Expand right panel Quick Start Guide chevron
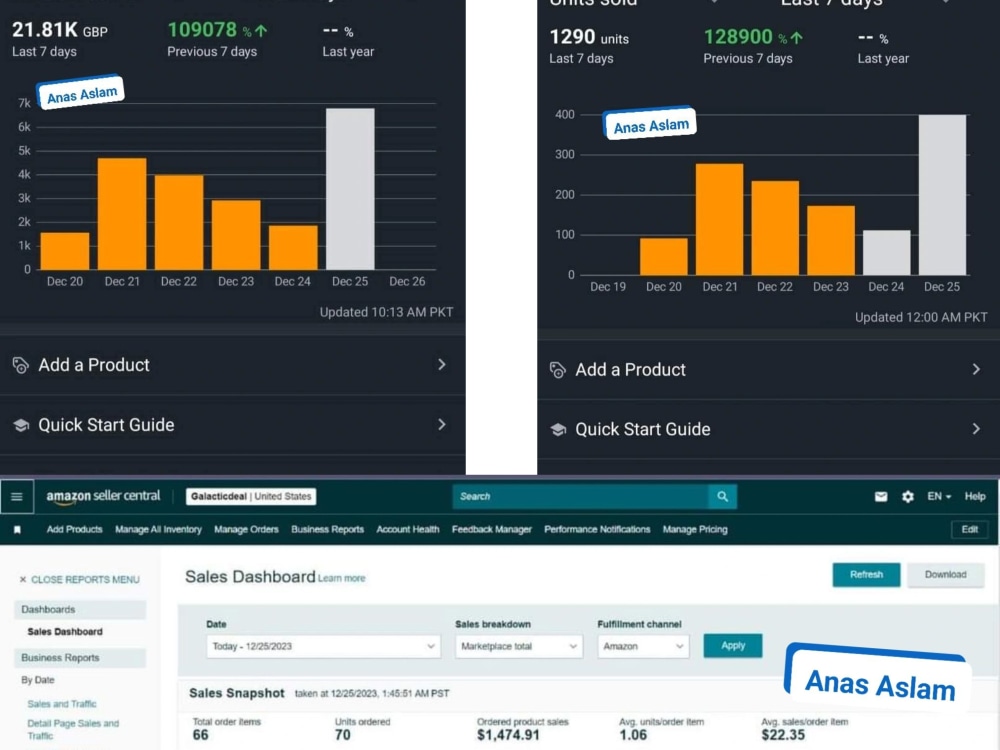 (976, 429)
